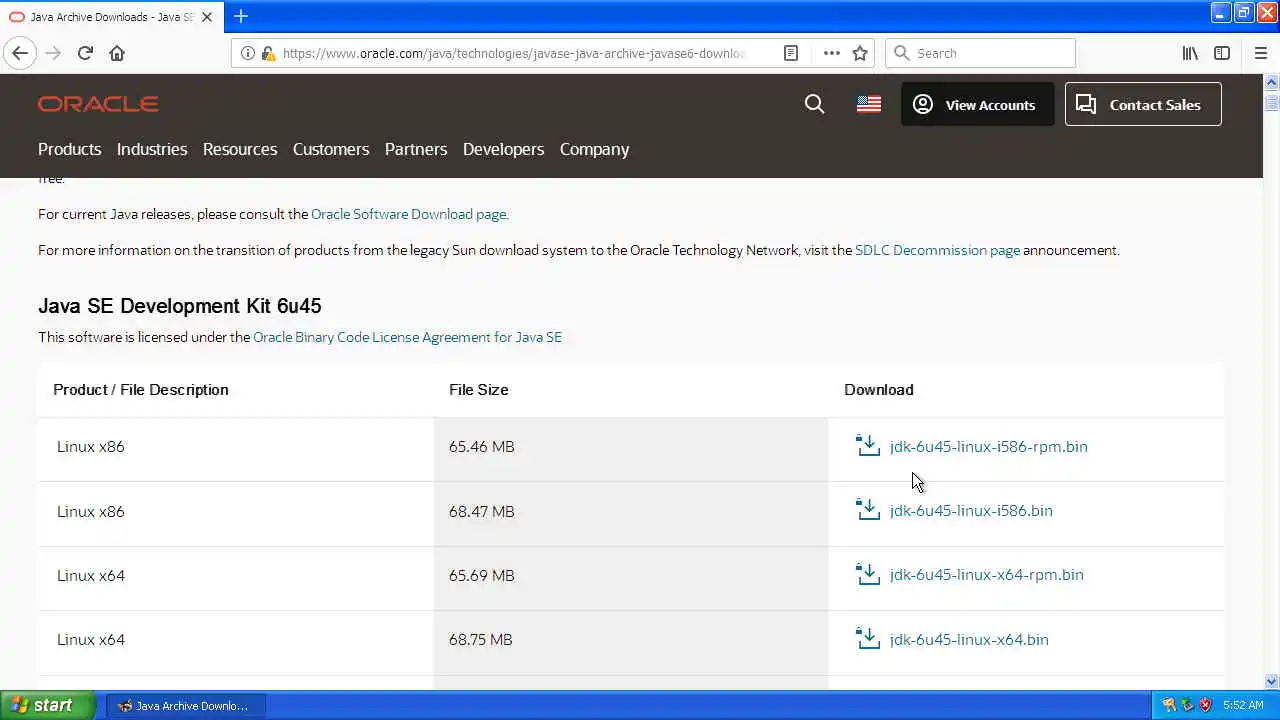Click the site information icon in address bar
Image resolution: width=1280 pixels, height=720 pixels.
click(248, 53)
